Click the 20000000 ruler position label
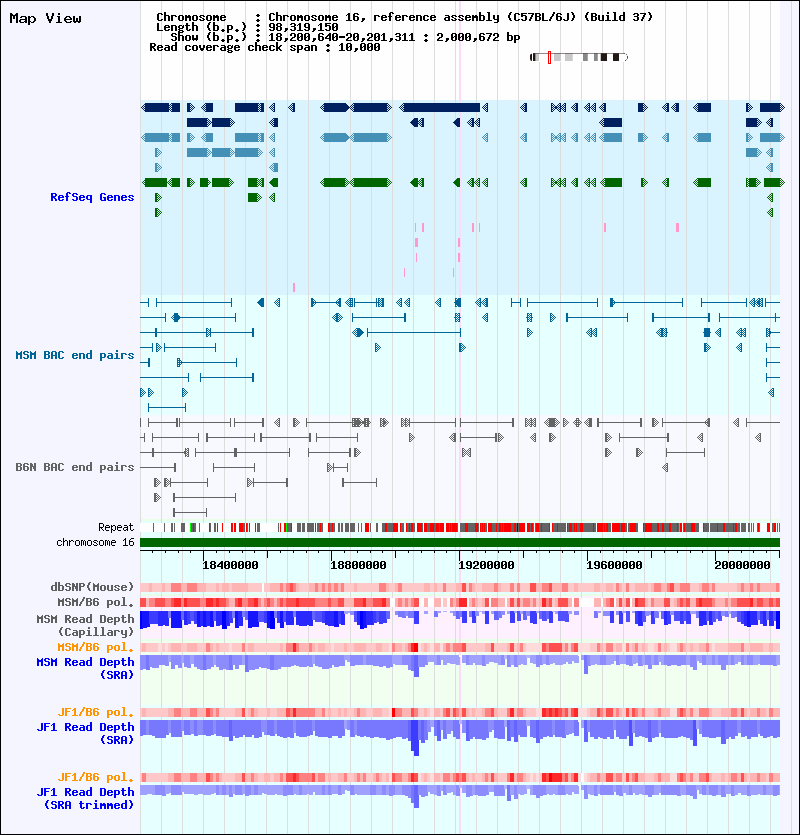This screenshot has width=800, height=835. tap(742, 565)
